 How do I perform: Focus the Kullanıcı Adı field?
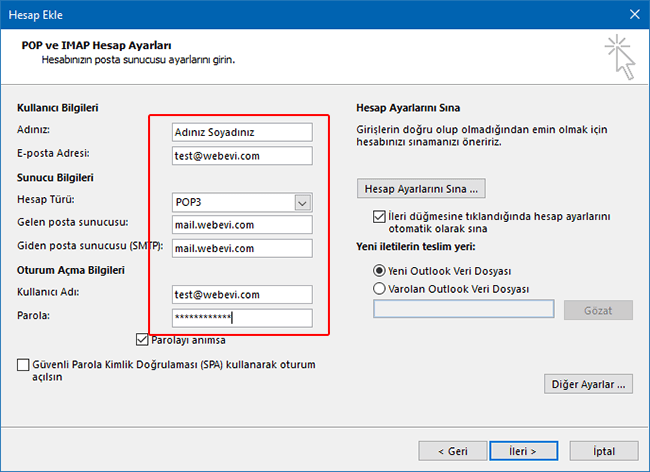click(x=242, y=295)
